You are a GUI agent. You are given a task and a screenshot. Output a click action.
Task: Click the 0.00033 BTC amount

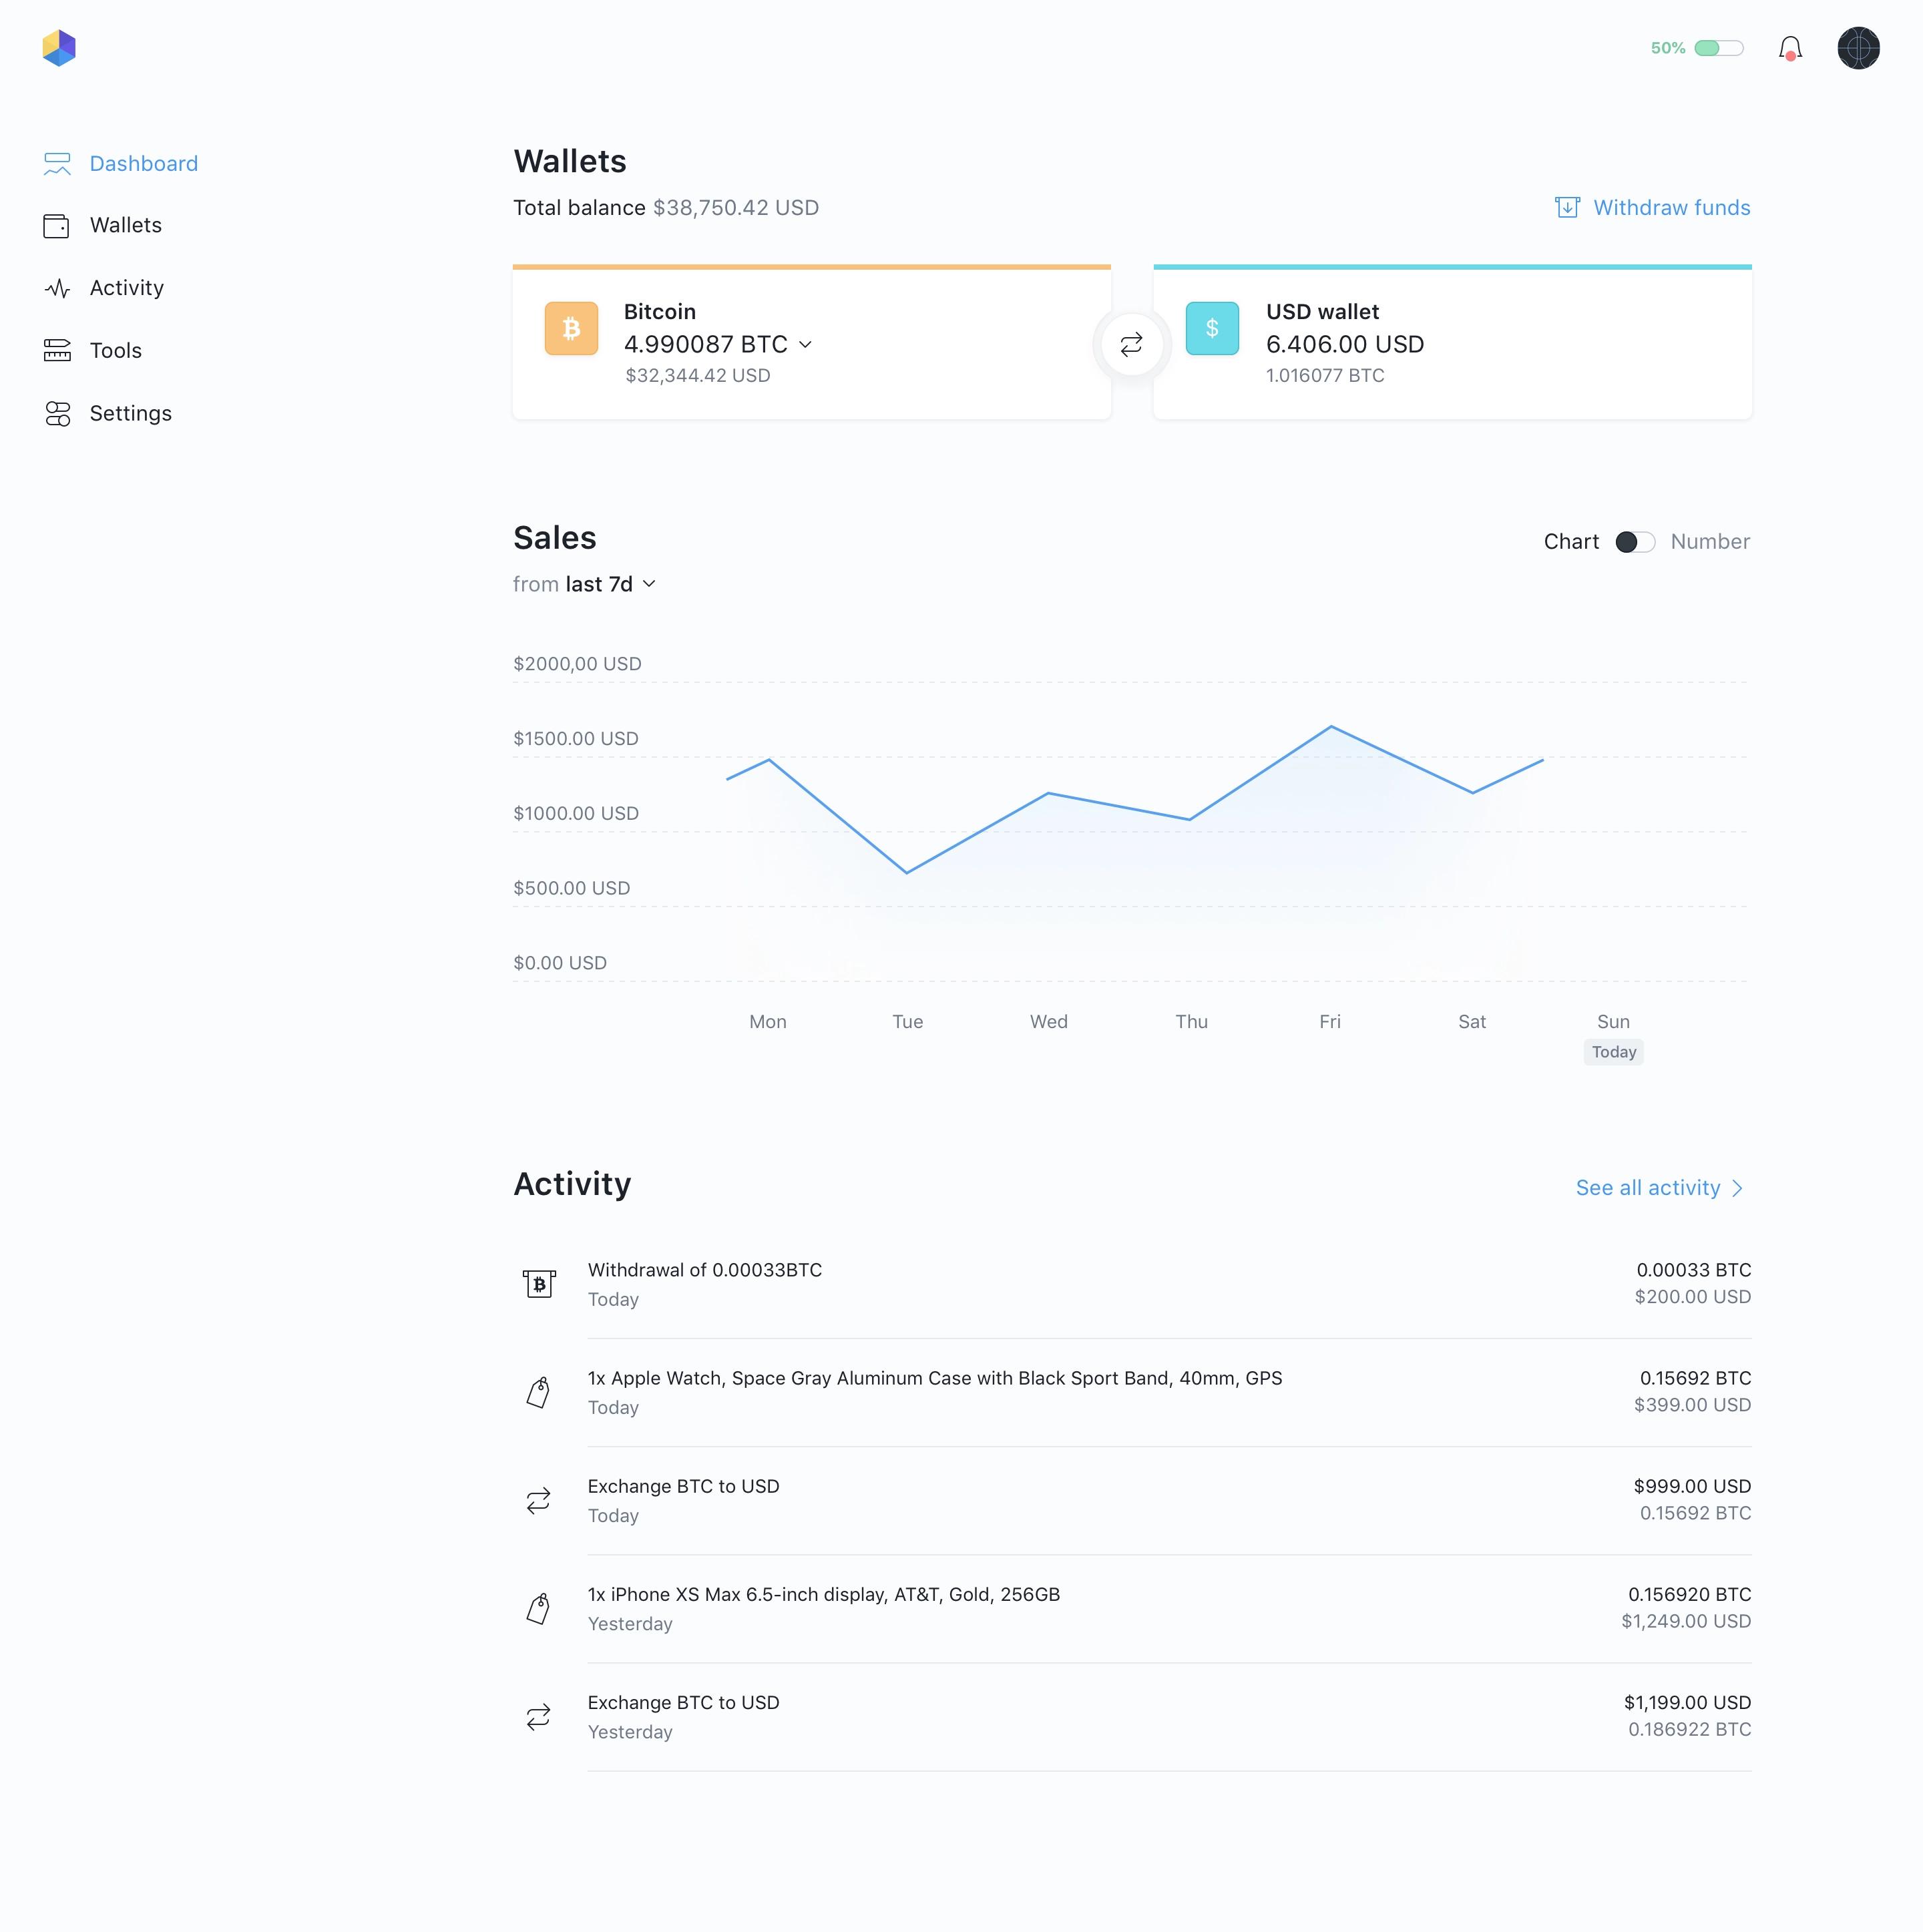[1694, 1270]
